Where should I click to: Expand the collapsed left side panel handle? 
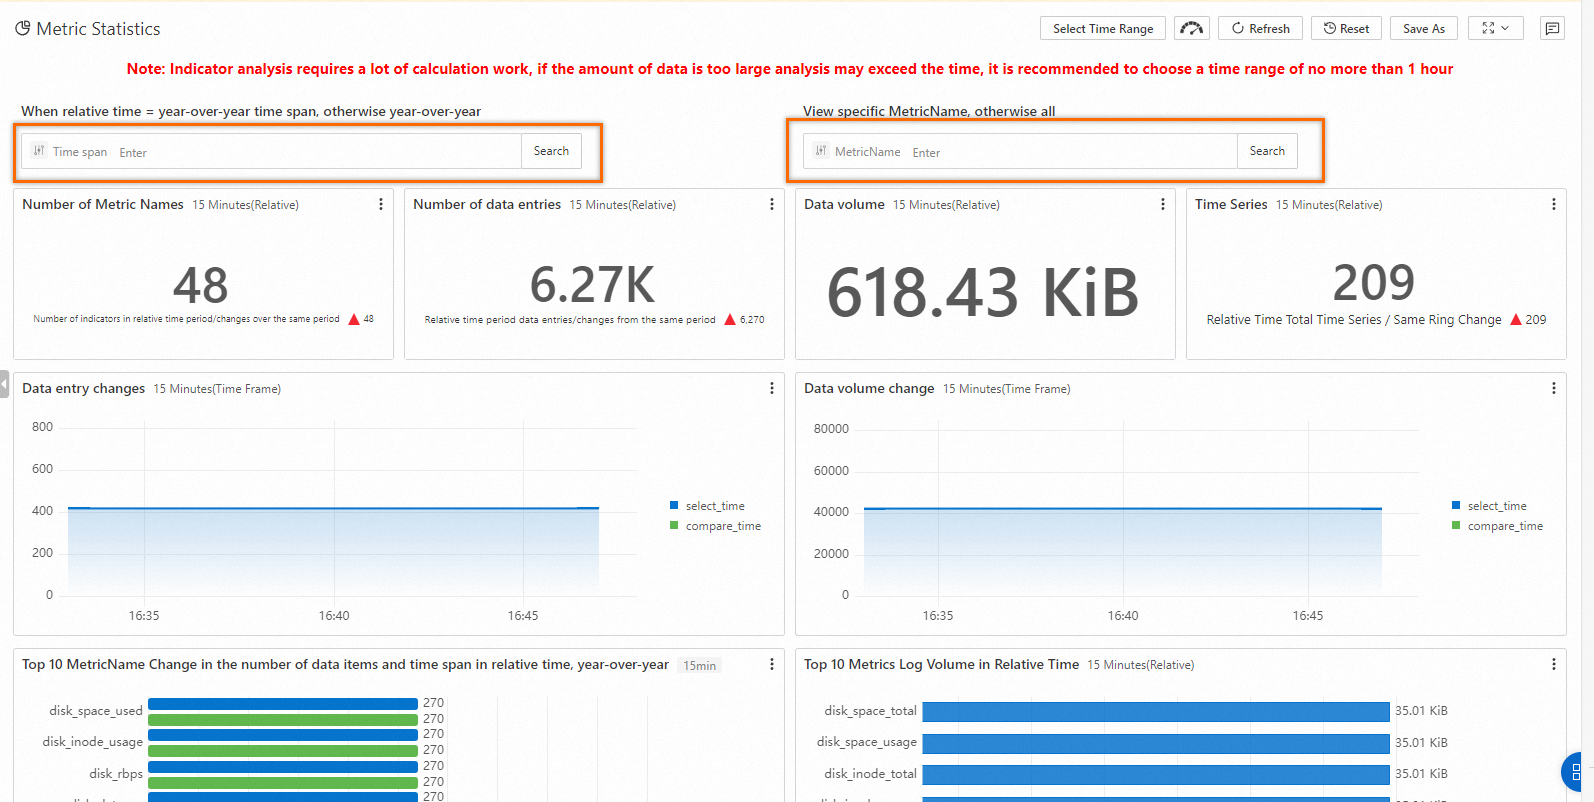coord(4,384)
